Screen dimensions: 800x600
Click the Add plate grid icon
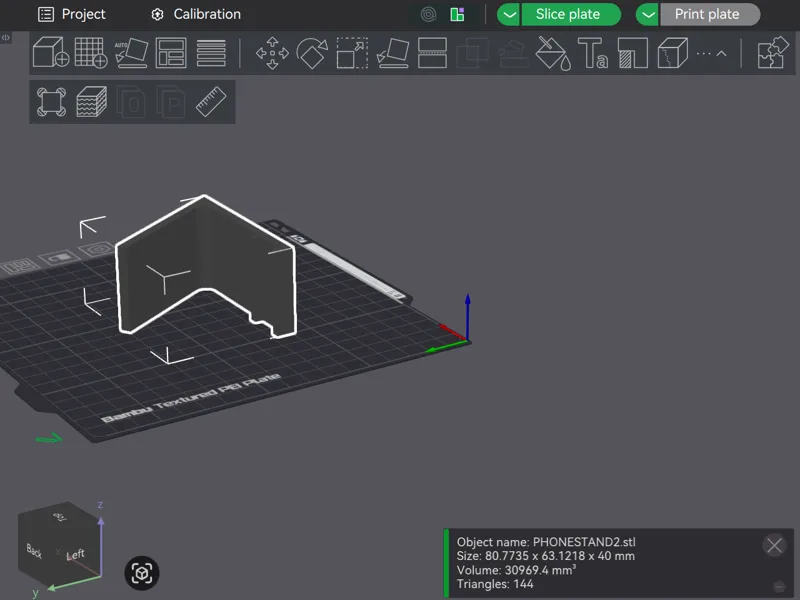pos(91,52)
